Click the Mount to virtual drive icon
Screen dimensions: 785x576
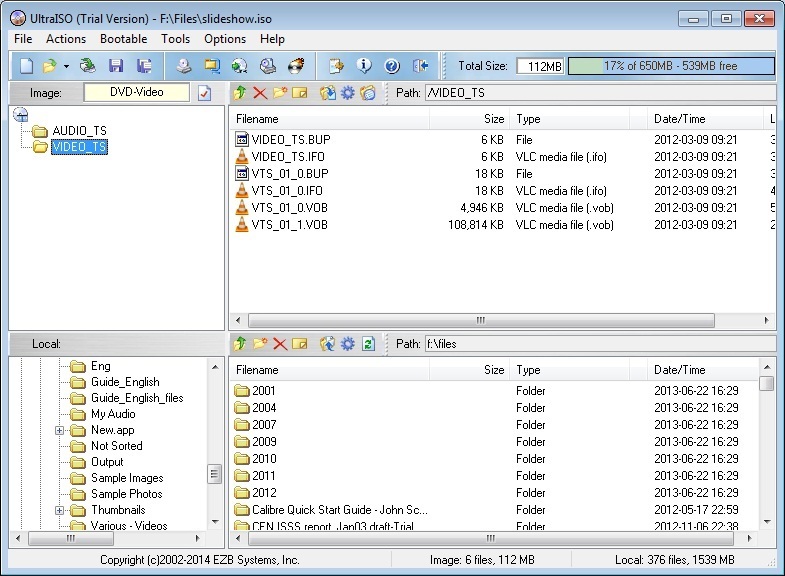pyautogui.click(x=268, y=66)
